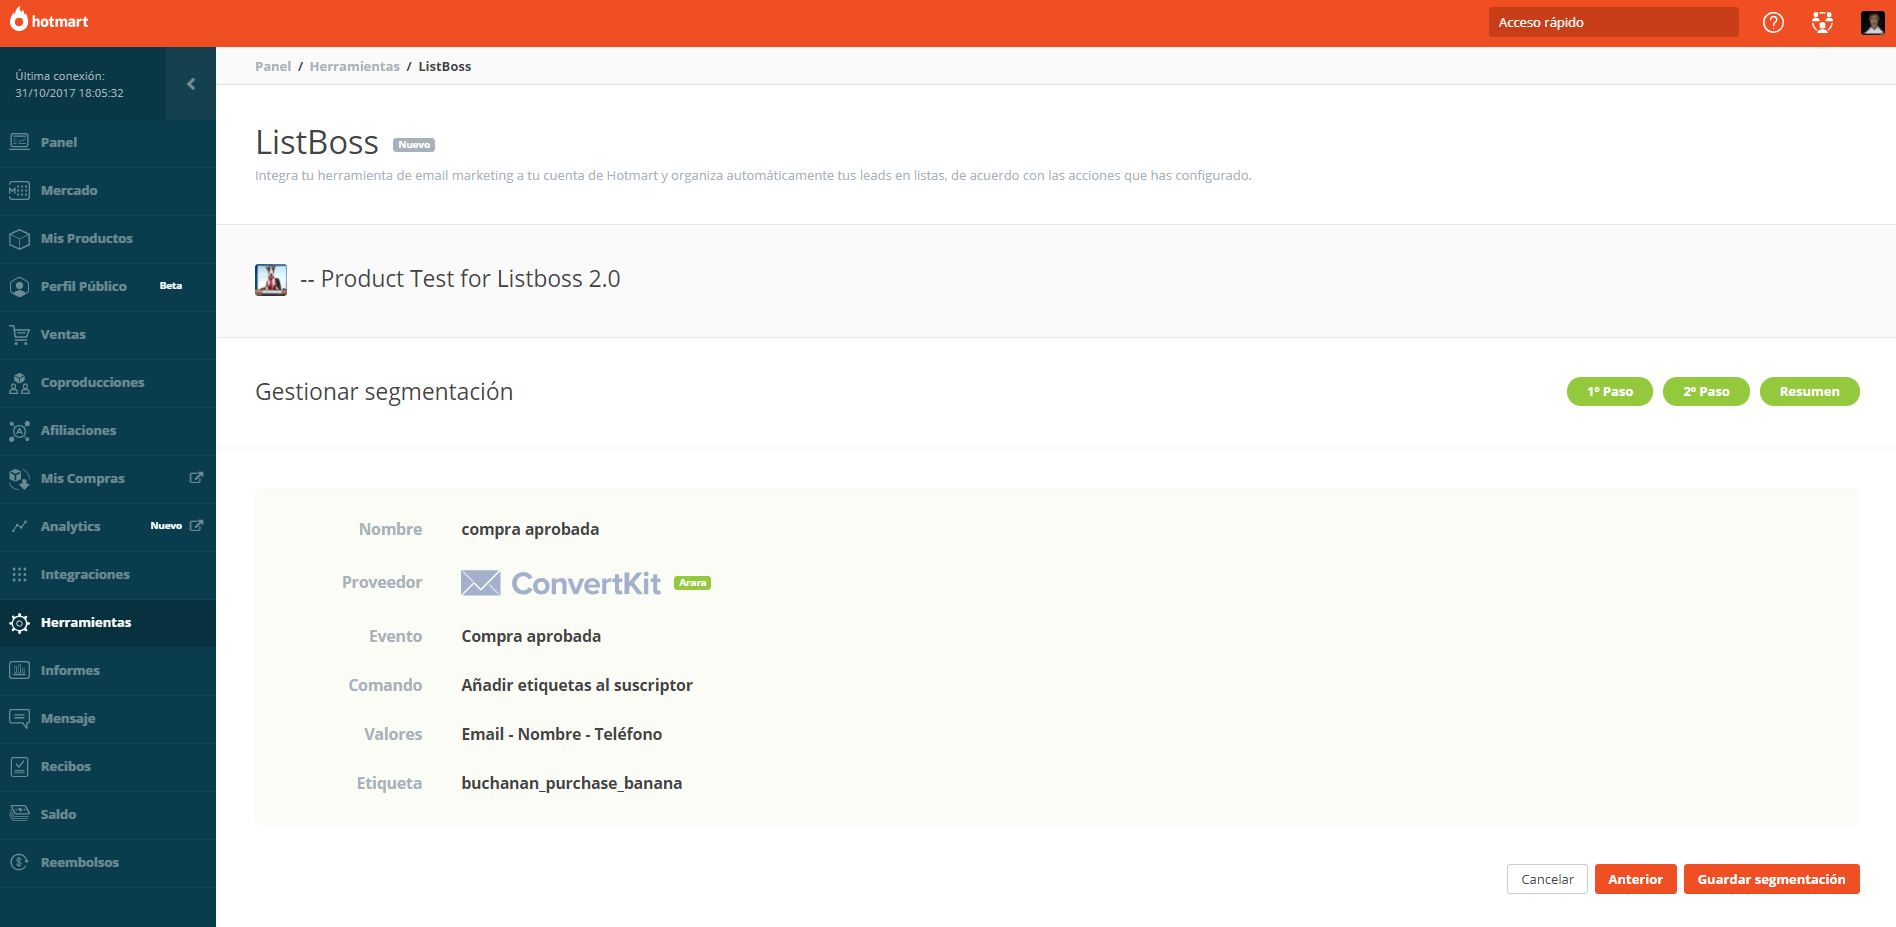Go to 2º Paso step button
Viewport: 1896px width, 927px height.
point(1706,392)
